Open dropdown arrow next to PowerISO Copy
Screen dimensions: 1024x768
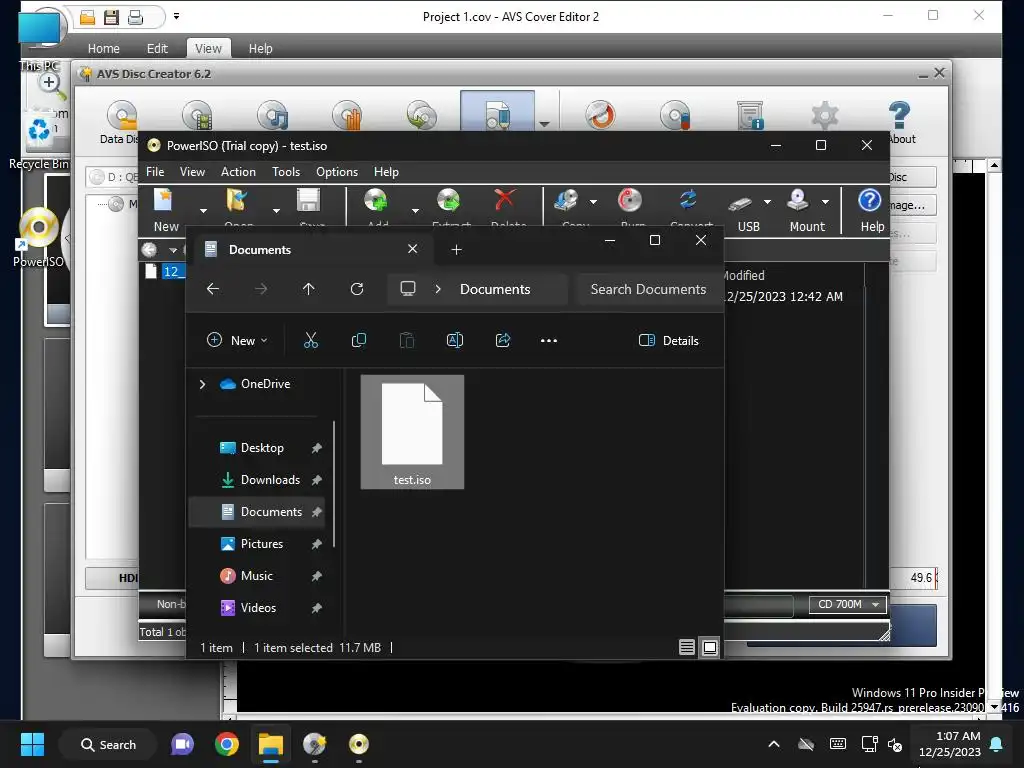[x=593, y=202]
